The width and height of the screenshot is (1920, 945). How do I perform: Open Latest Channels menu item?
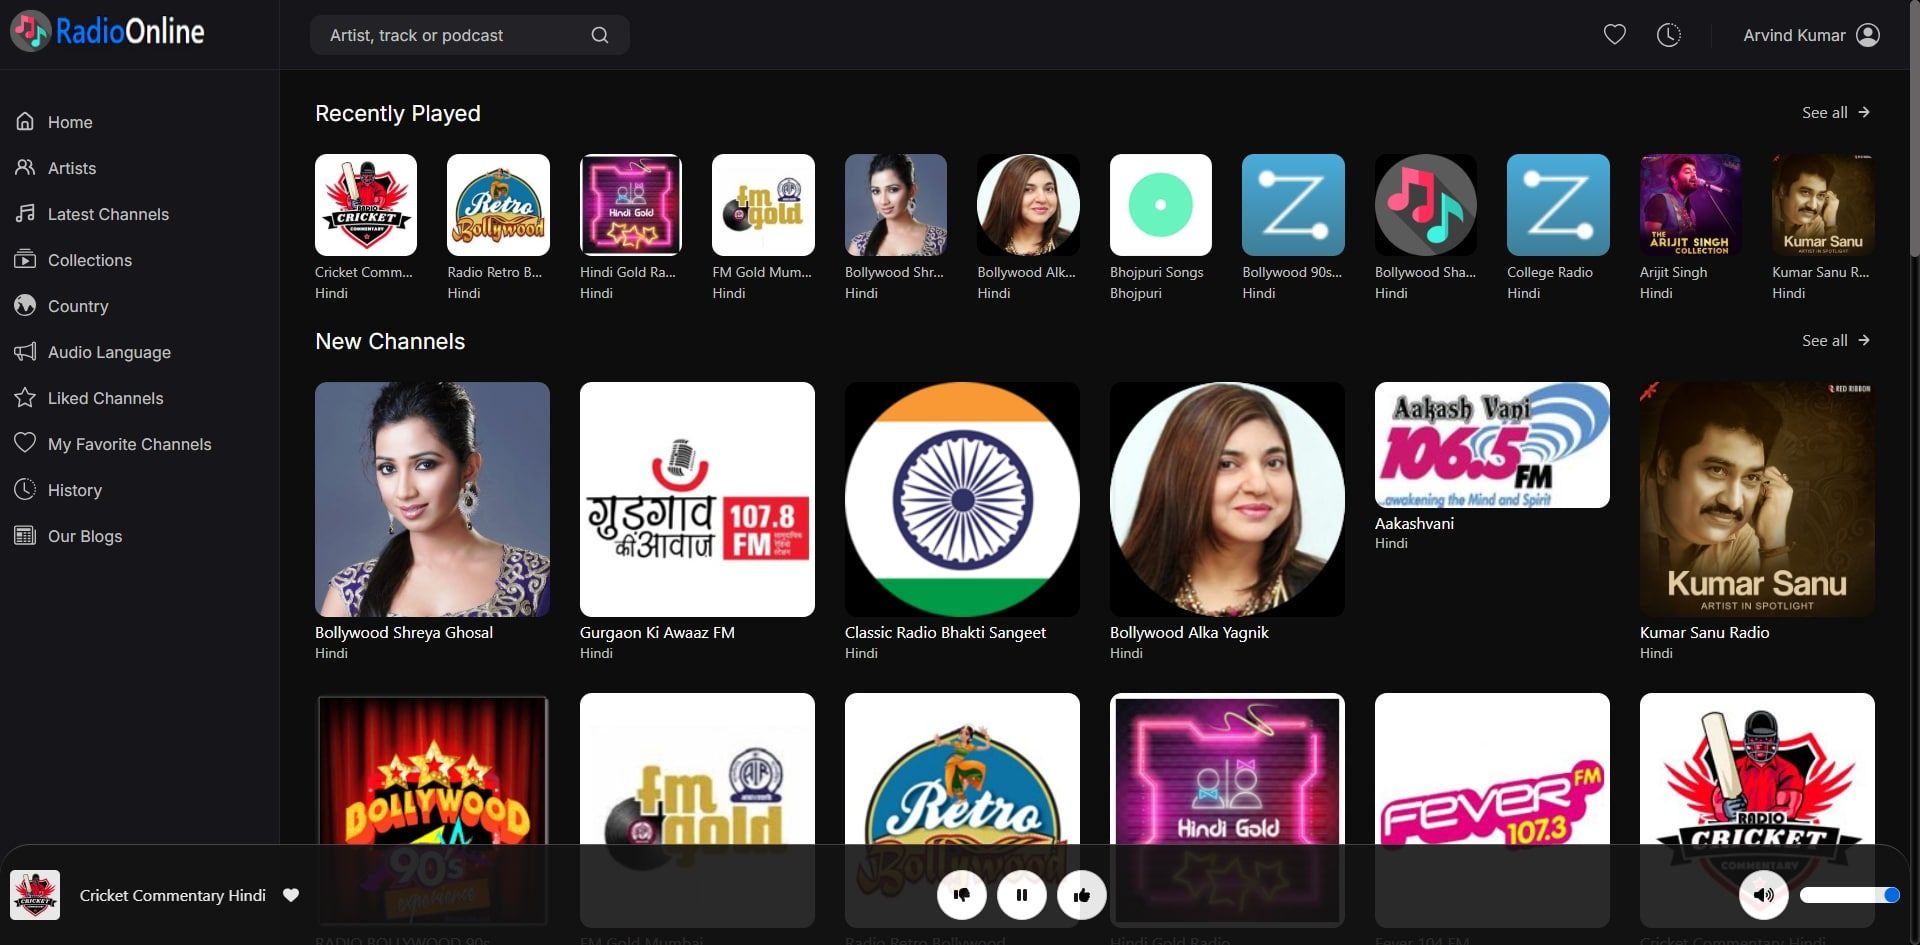point(108,214)
